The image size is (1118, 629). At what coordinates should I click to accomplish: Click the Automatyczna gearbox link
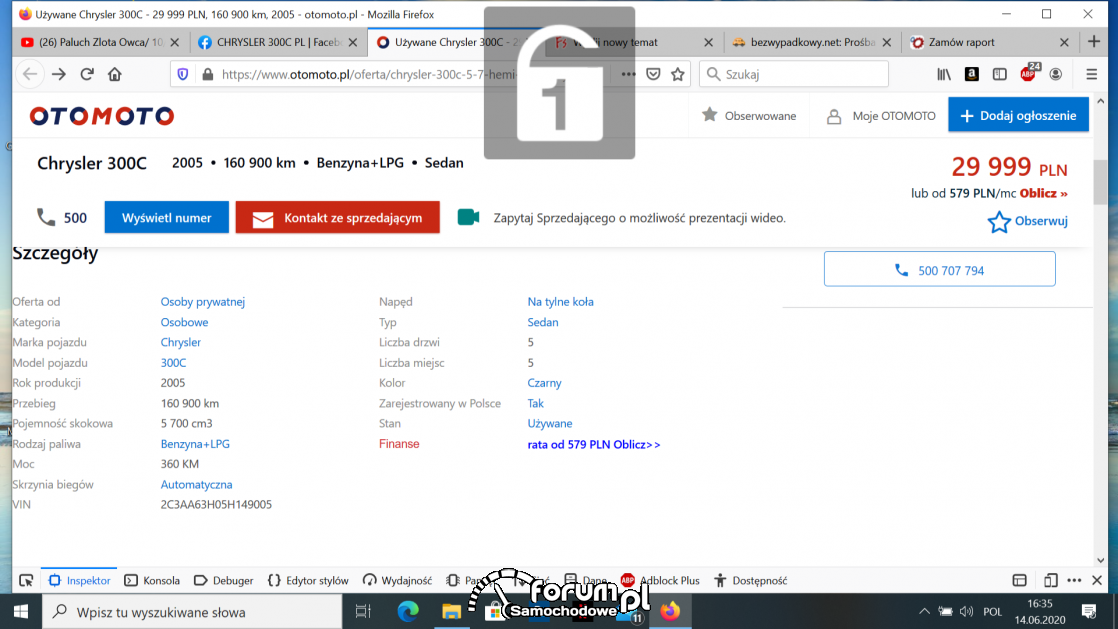[196, 484]
